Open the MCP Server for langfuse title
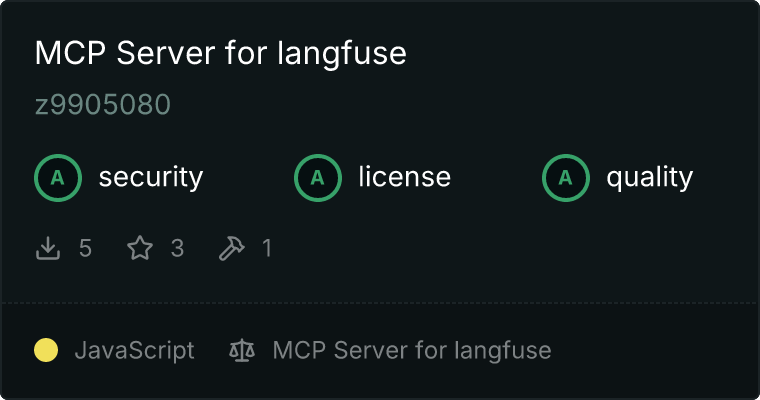The height and width of the screenshot is (400, 760). (221, 53)
